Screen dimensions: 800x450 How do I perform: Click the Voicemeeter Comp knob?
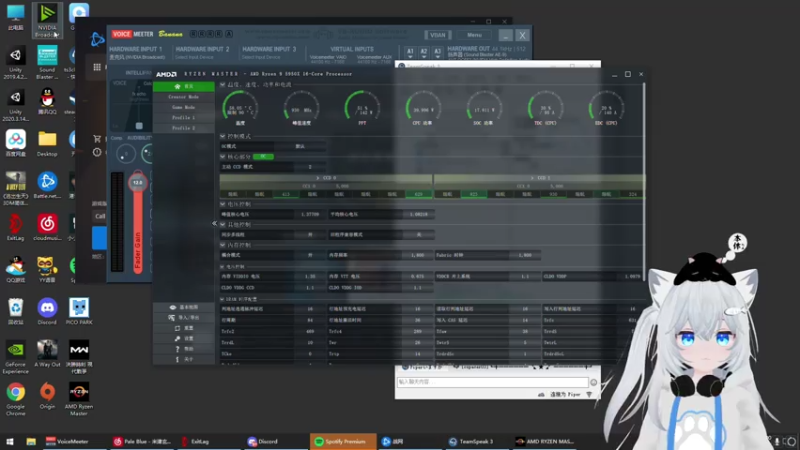click(126, 154)
